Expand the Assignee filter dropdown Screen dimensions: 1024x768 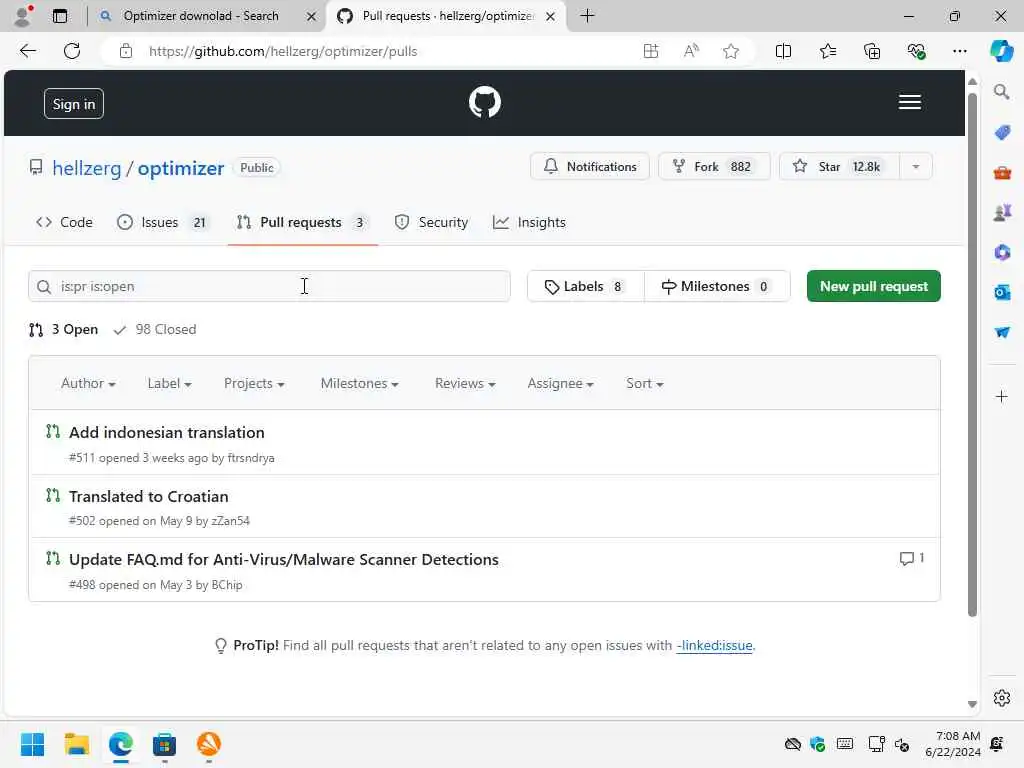(560, 383)
